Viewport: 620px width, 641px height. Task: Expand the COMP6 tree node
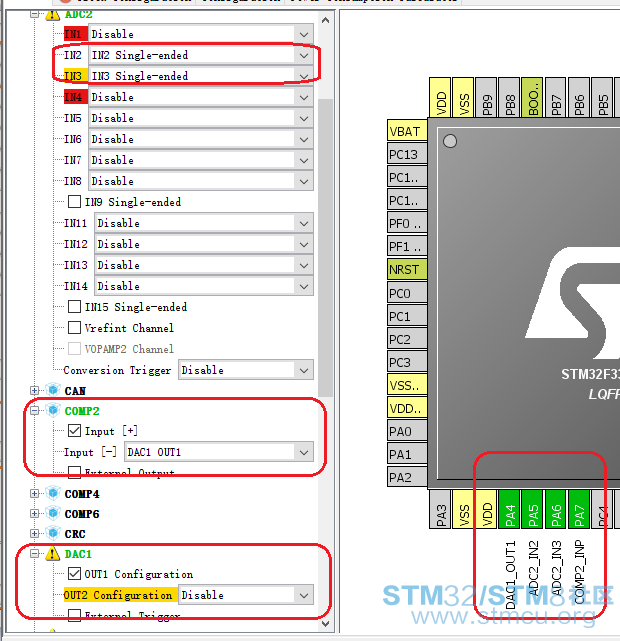click(34, 513)
